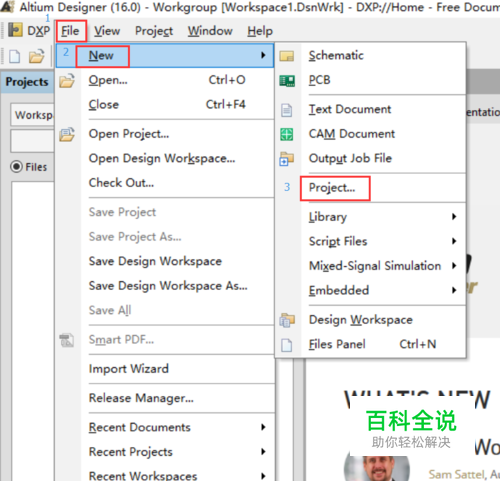The height and width of the screenshot is (481, 500).
Task: Select Mixed-Signal Simulation entry
Action: 370,266
